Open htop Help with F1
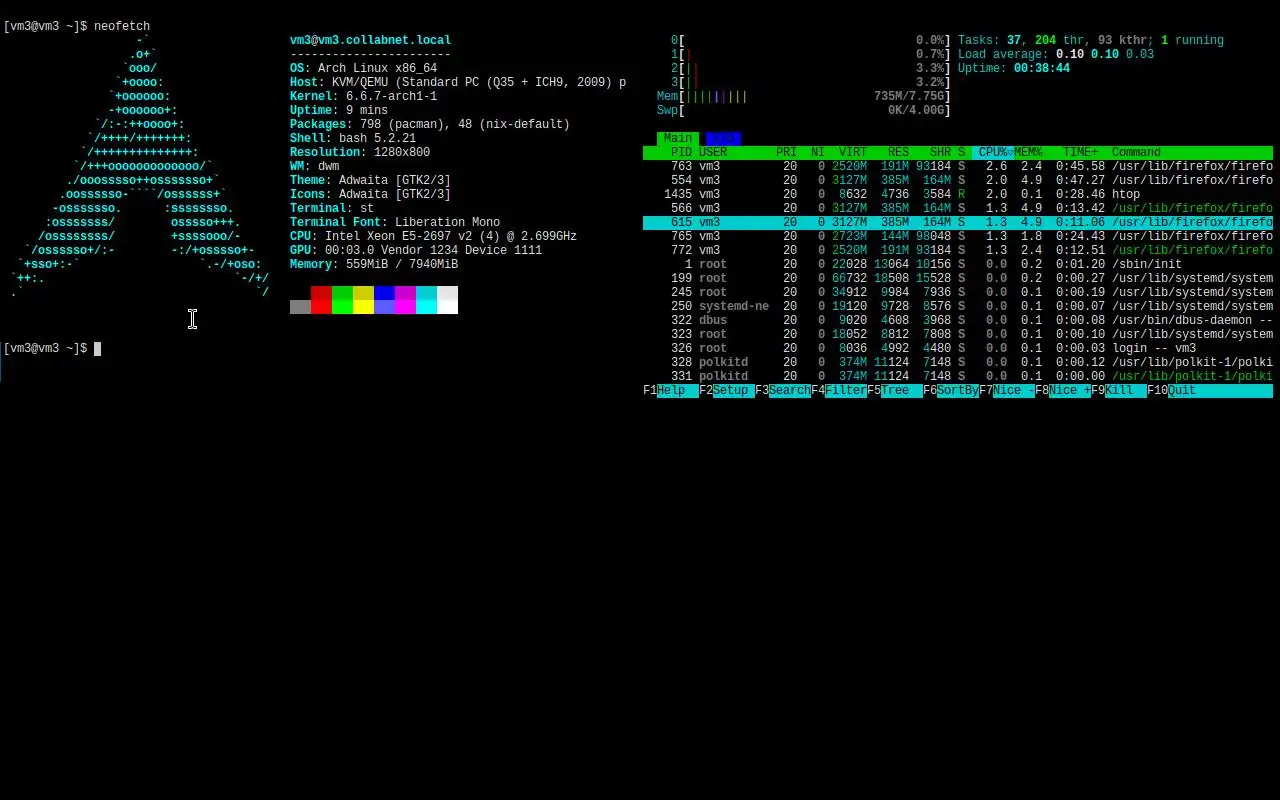1280x800 pixels. click(x=671, y=390)
